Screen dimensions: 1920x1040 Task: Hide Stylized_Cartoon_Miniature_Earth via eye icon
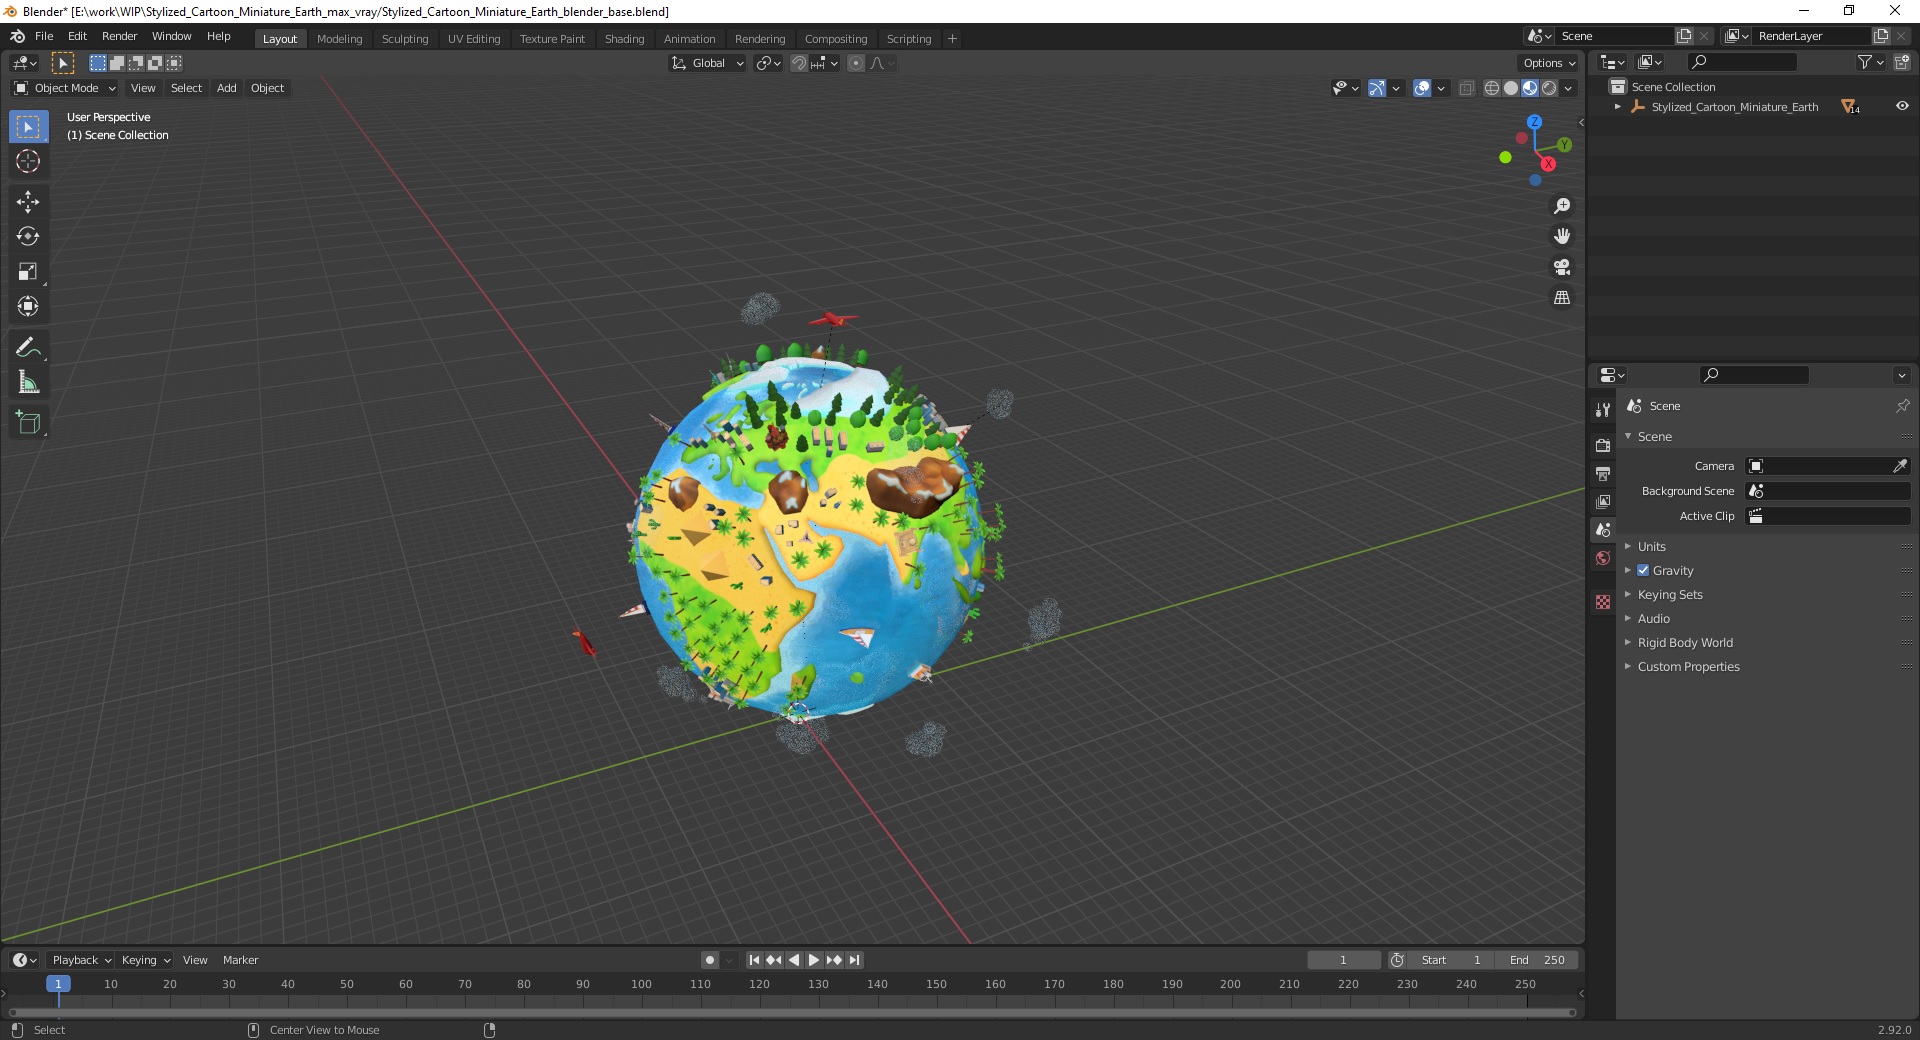point(1902,106)
